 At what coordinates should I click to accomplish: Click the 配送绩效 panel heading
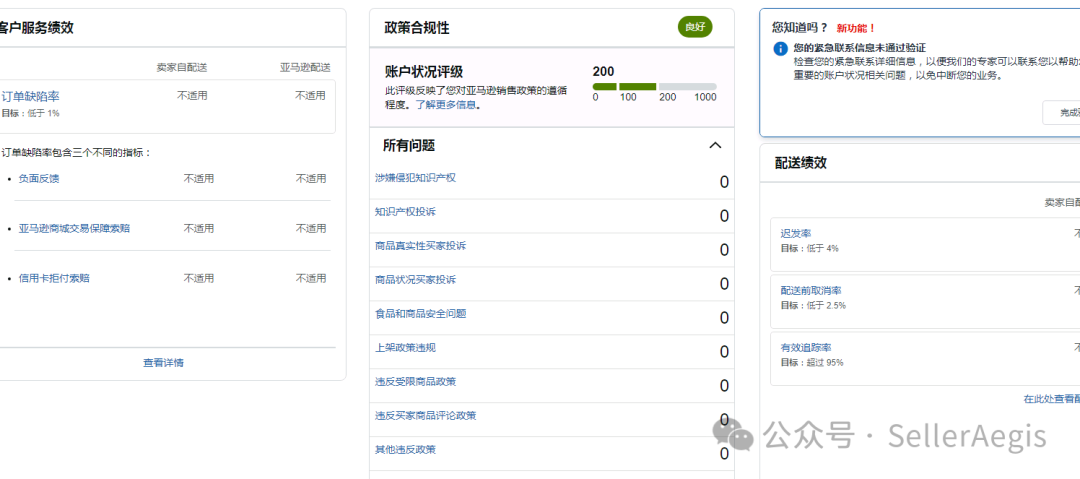click(800, 163)
